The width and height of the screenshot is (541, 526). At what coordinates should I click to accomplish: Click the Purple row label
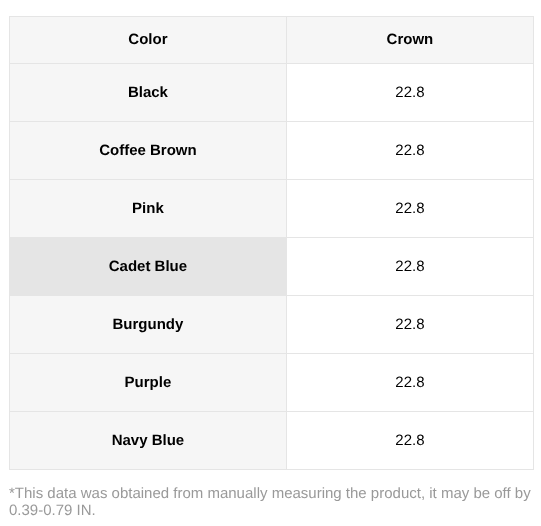click(x=148, y=382)
